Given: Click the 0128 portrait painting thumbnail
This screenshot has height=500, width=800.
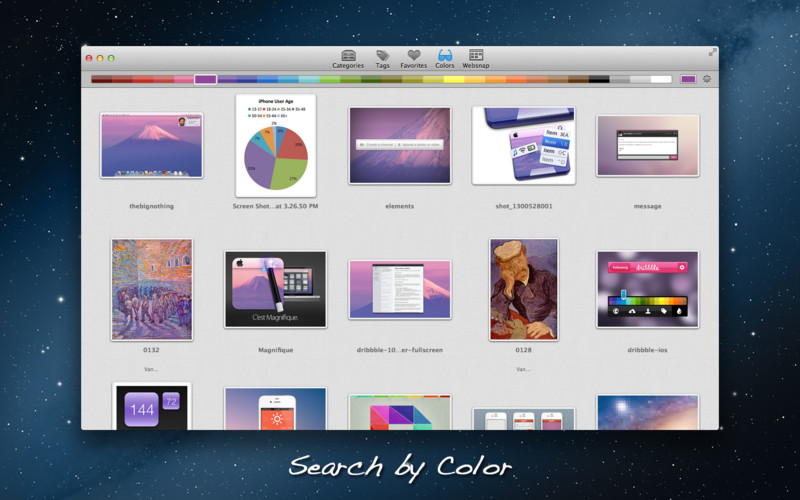Looking at the screenshot, I should click(x=523, y=289).
